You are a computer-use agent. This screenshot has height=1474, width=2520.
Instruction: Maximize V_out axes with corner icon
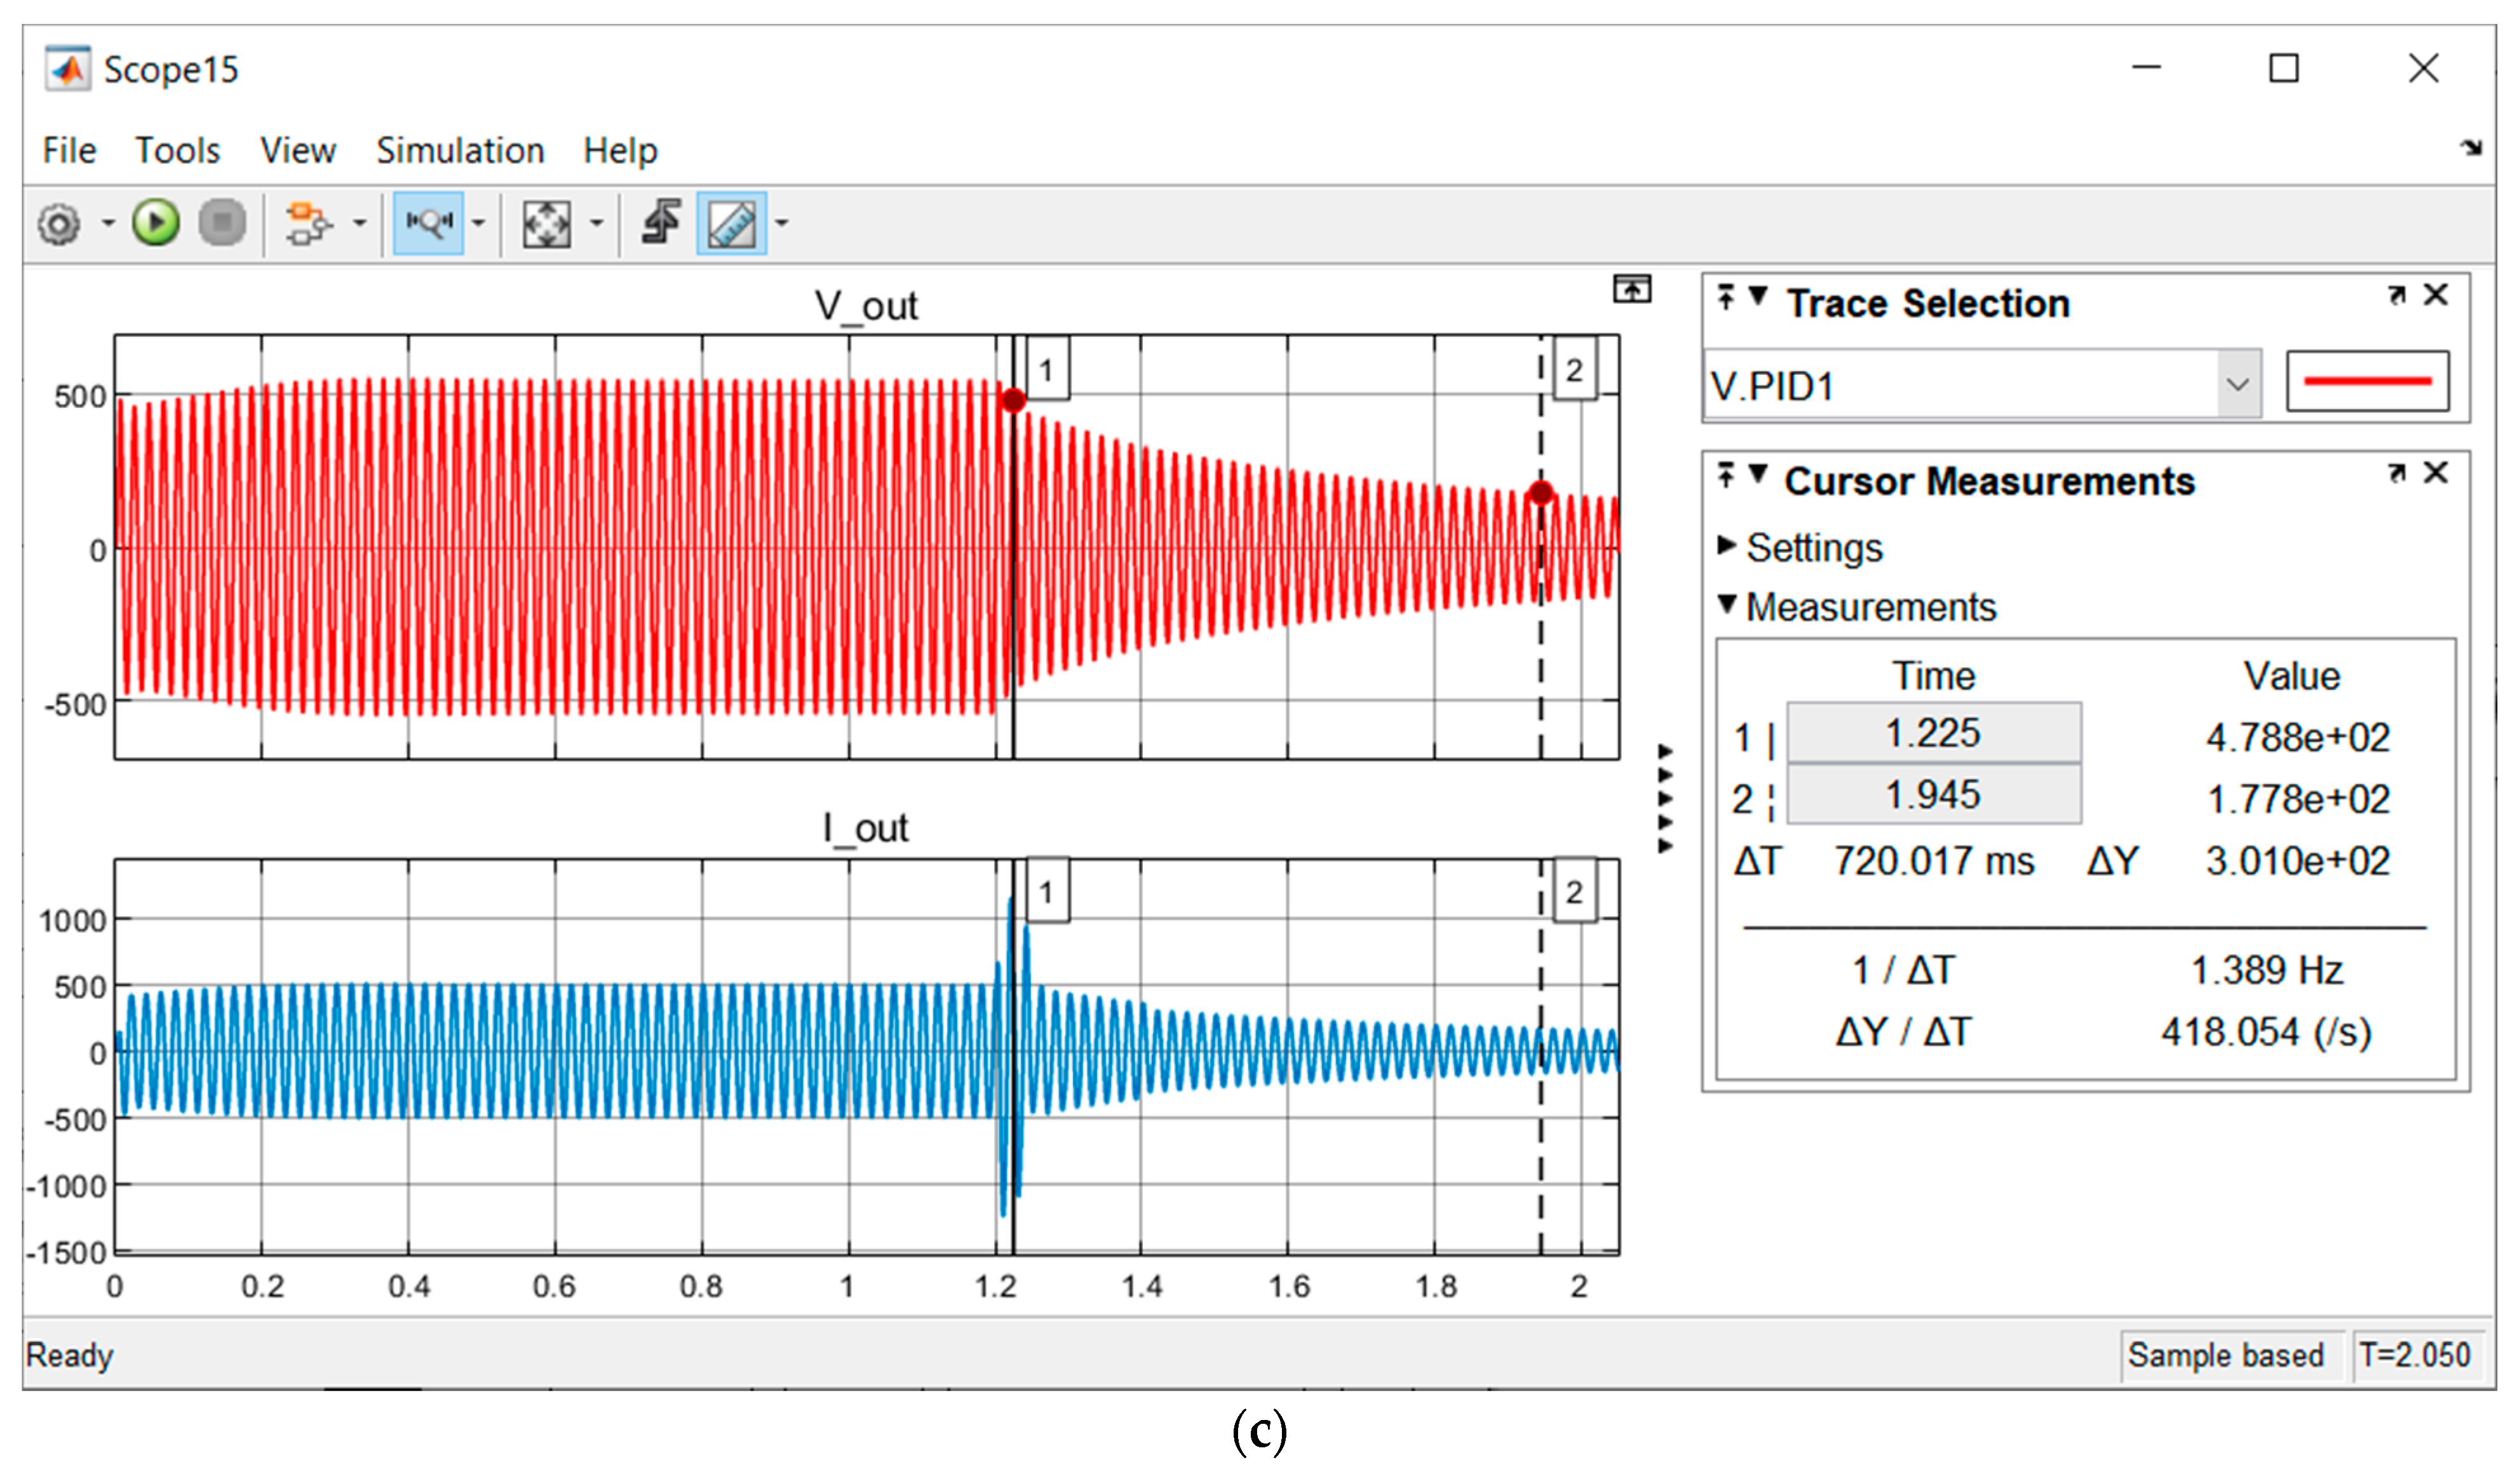coord(1631,290)
